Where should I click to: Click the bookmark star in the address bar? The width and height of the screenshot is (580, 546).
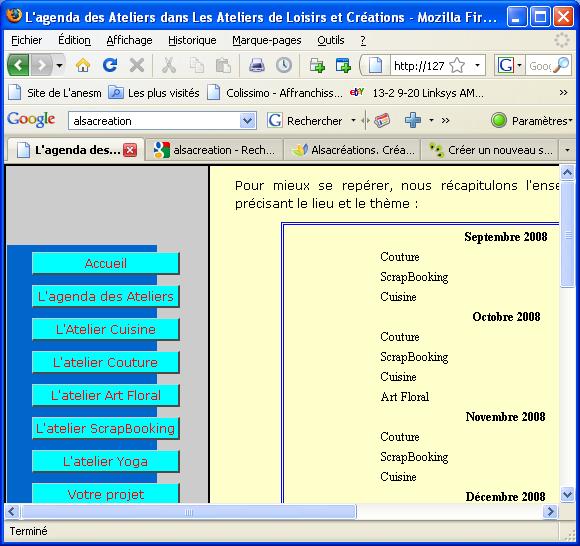point(457,65)
